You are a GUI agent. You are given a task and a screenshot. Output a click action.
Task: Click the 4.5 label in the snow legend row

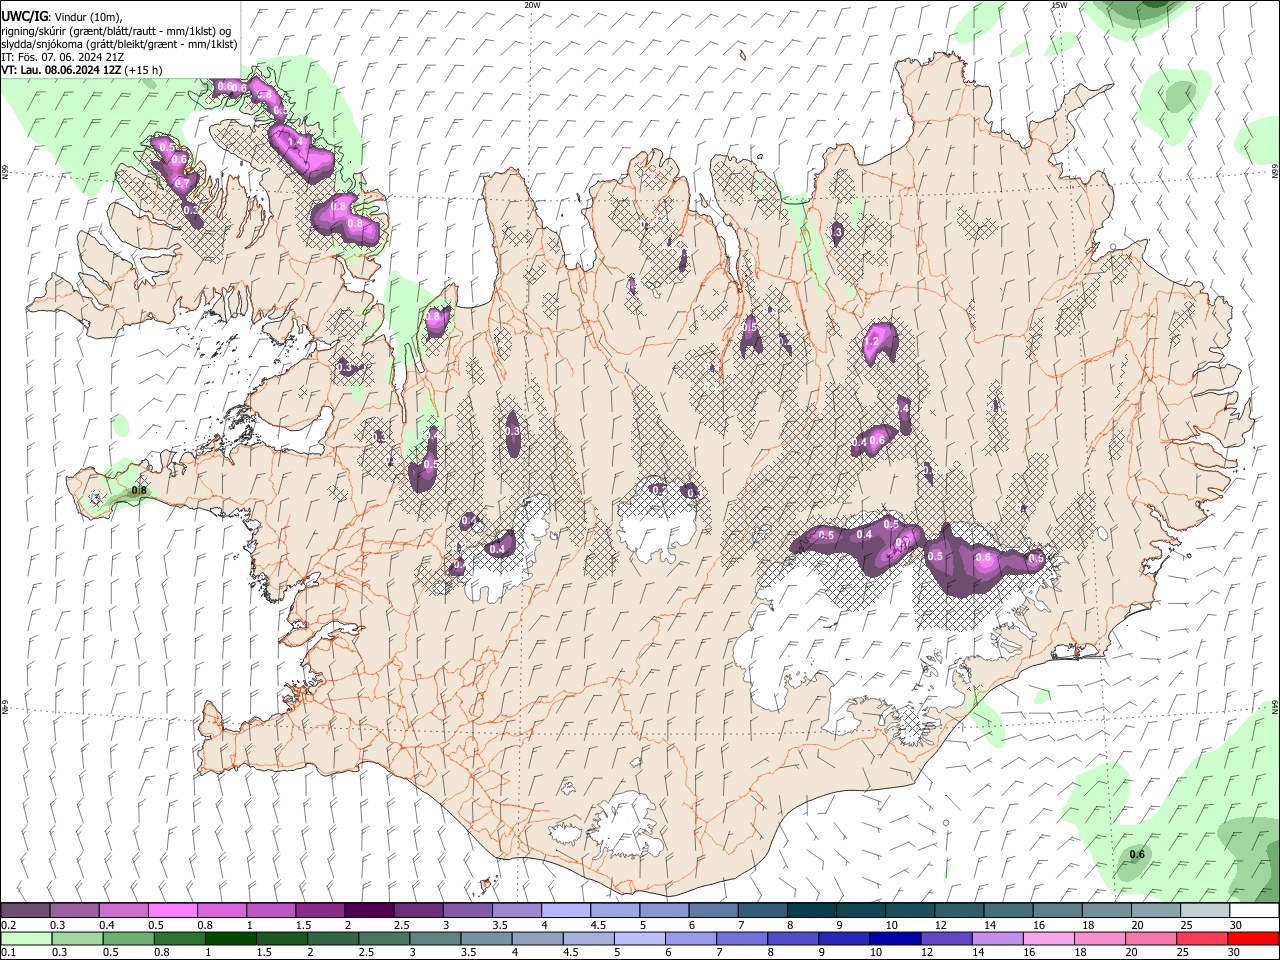click(598, 925)
